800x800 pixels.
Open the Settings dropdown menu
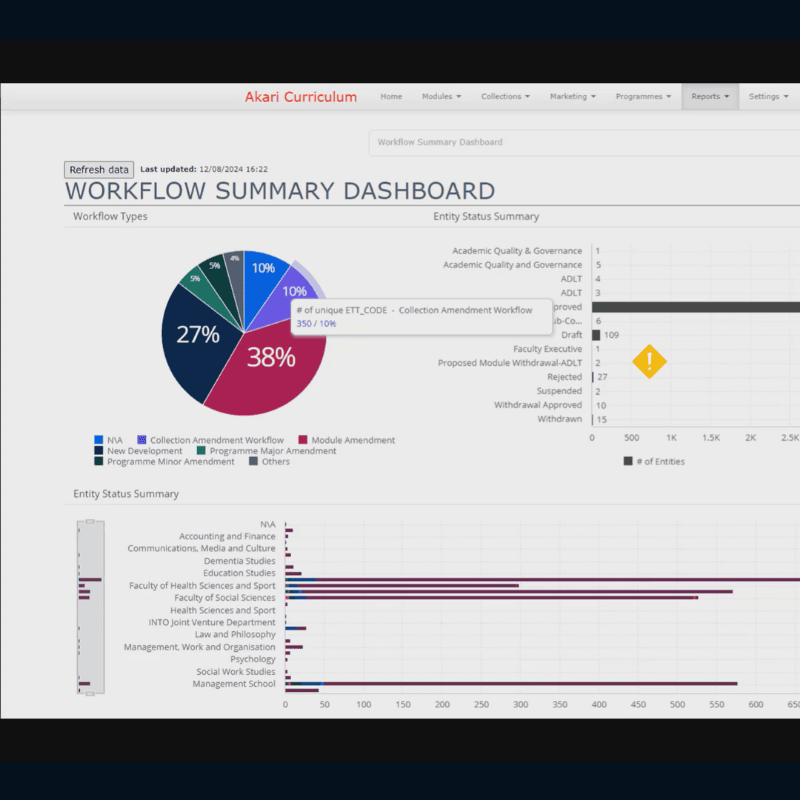coord(768,97)
